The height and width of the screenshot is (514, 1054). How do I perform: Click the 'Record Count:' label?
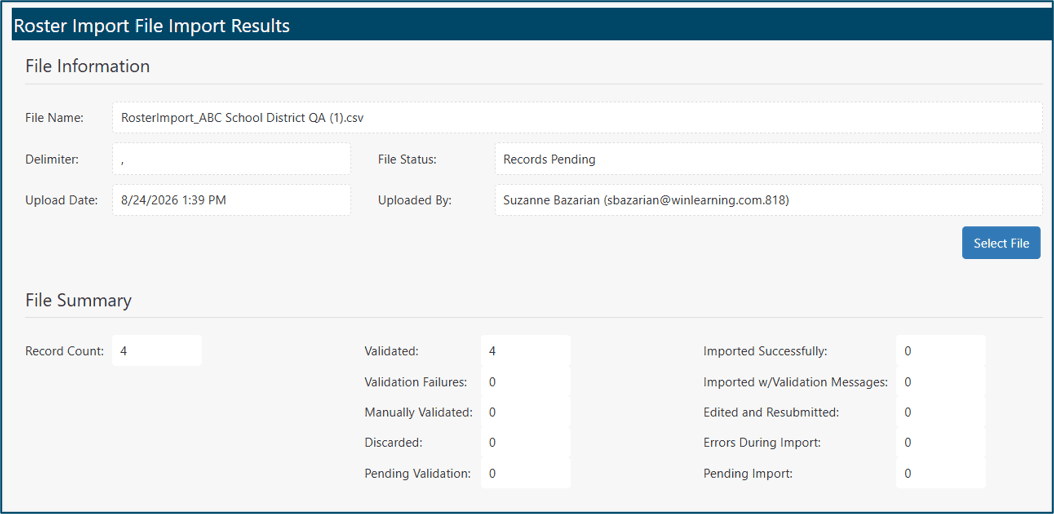click(x=65, y=351)
